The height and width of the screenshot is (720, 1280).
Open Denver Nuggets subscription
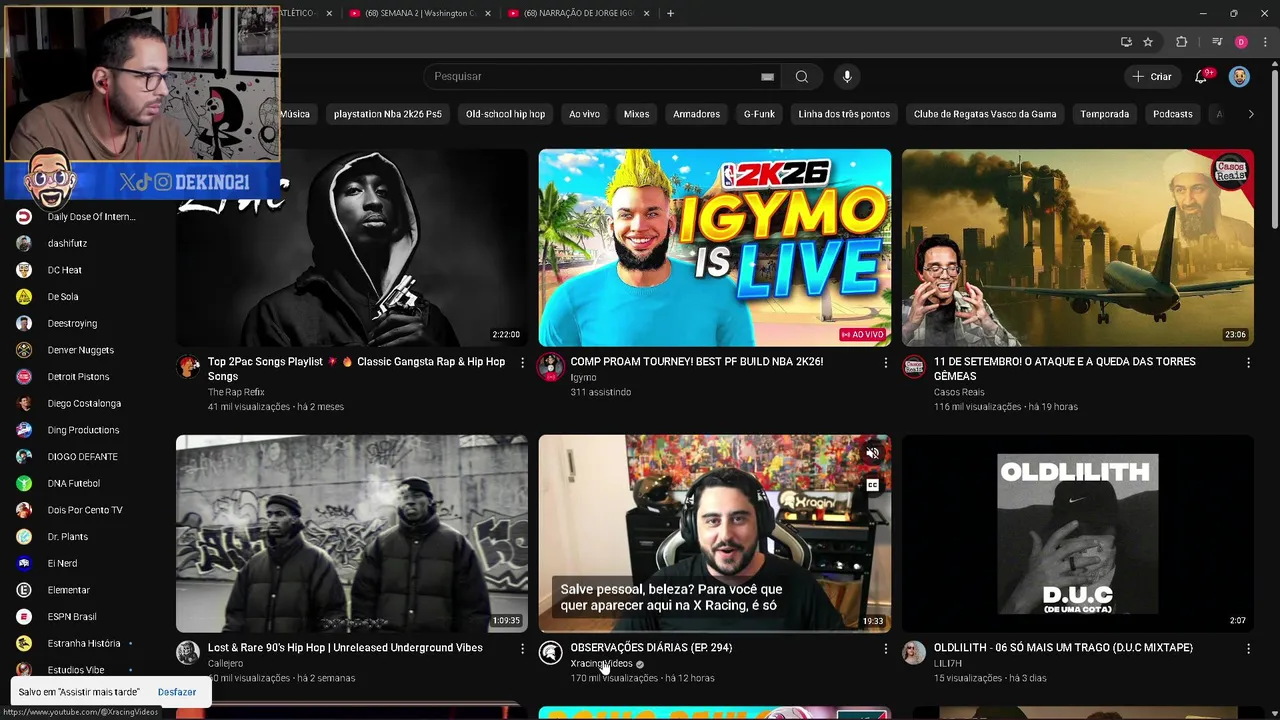point(80,350)
